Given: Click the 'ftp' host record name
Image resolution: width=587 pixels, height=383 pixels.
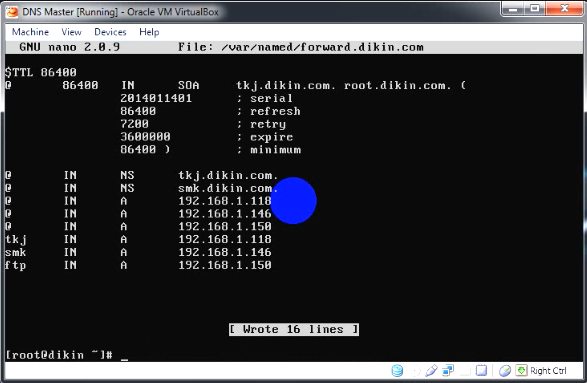Looking at the screenshot, I should point(16,265).
